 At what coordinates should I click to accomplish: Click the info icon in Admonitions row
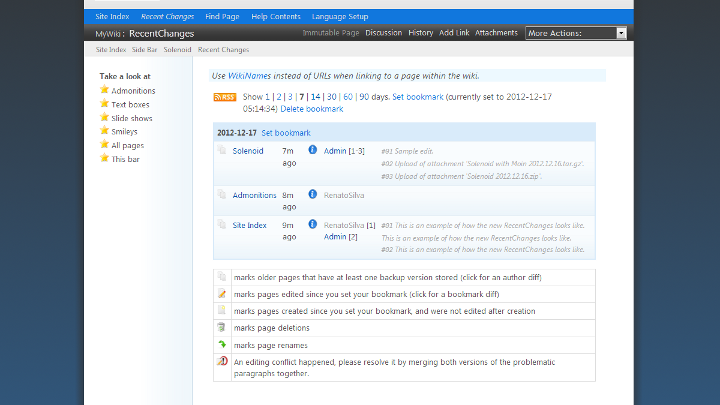coord(312,195)
